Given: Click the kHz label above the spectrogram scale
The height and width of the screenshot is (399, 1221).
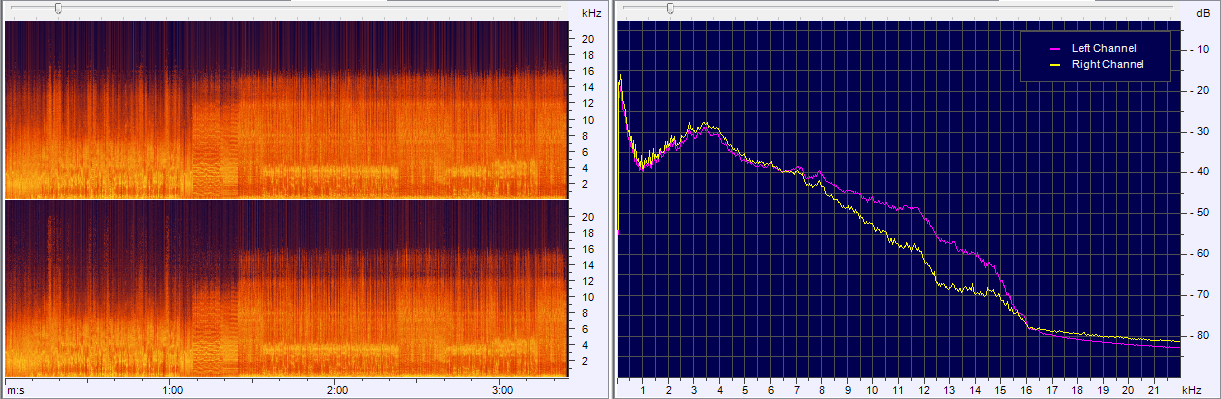Looking at the screenshot, I should click(x=591, y=13).
